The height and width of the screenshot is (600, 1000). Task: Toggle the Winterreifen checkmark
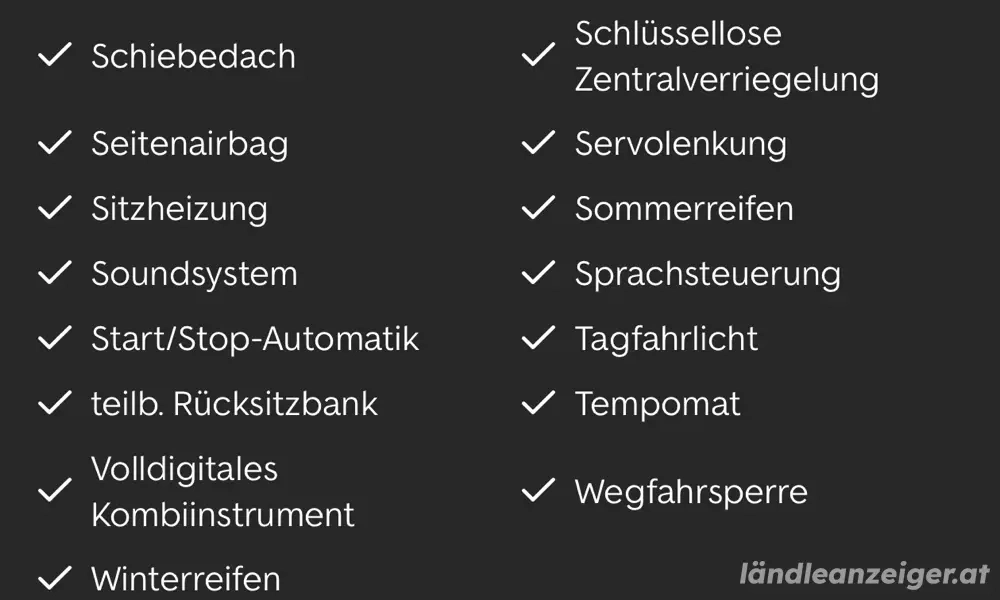tap(54, 577)
